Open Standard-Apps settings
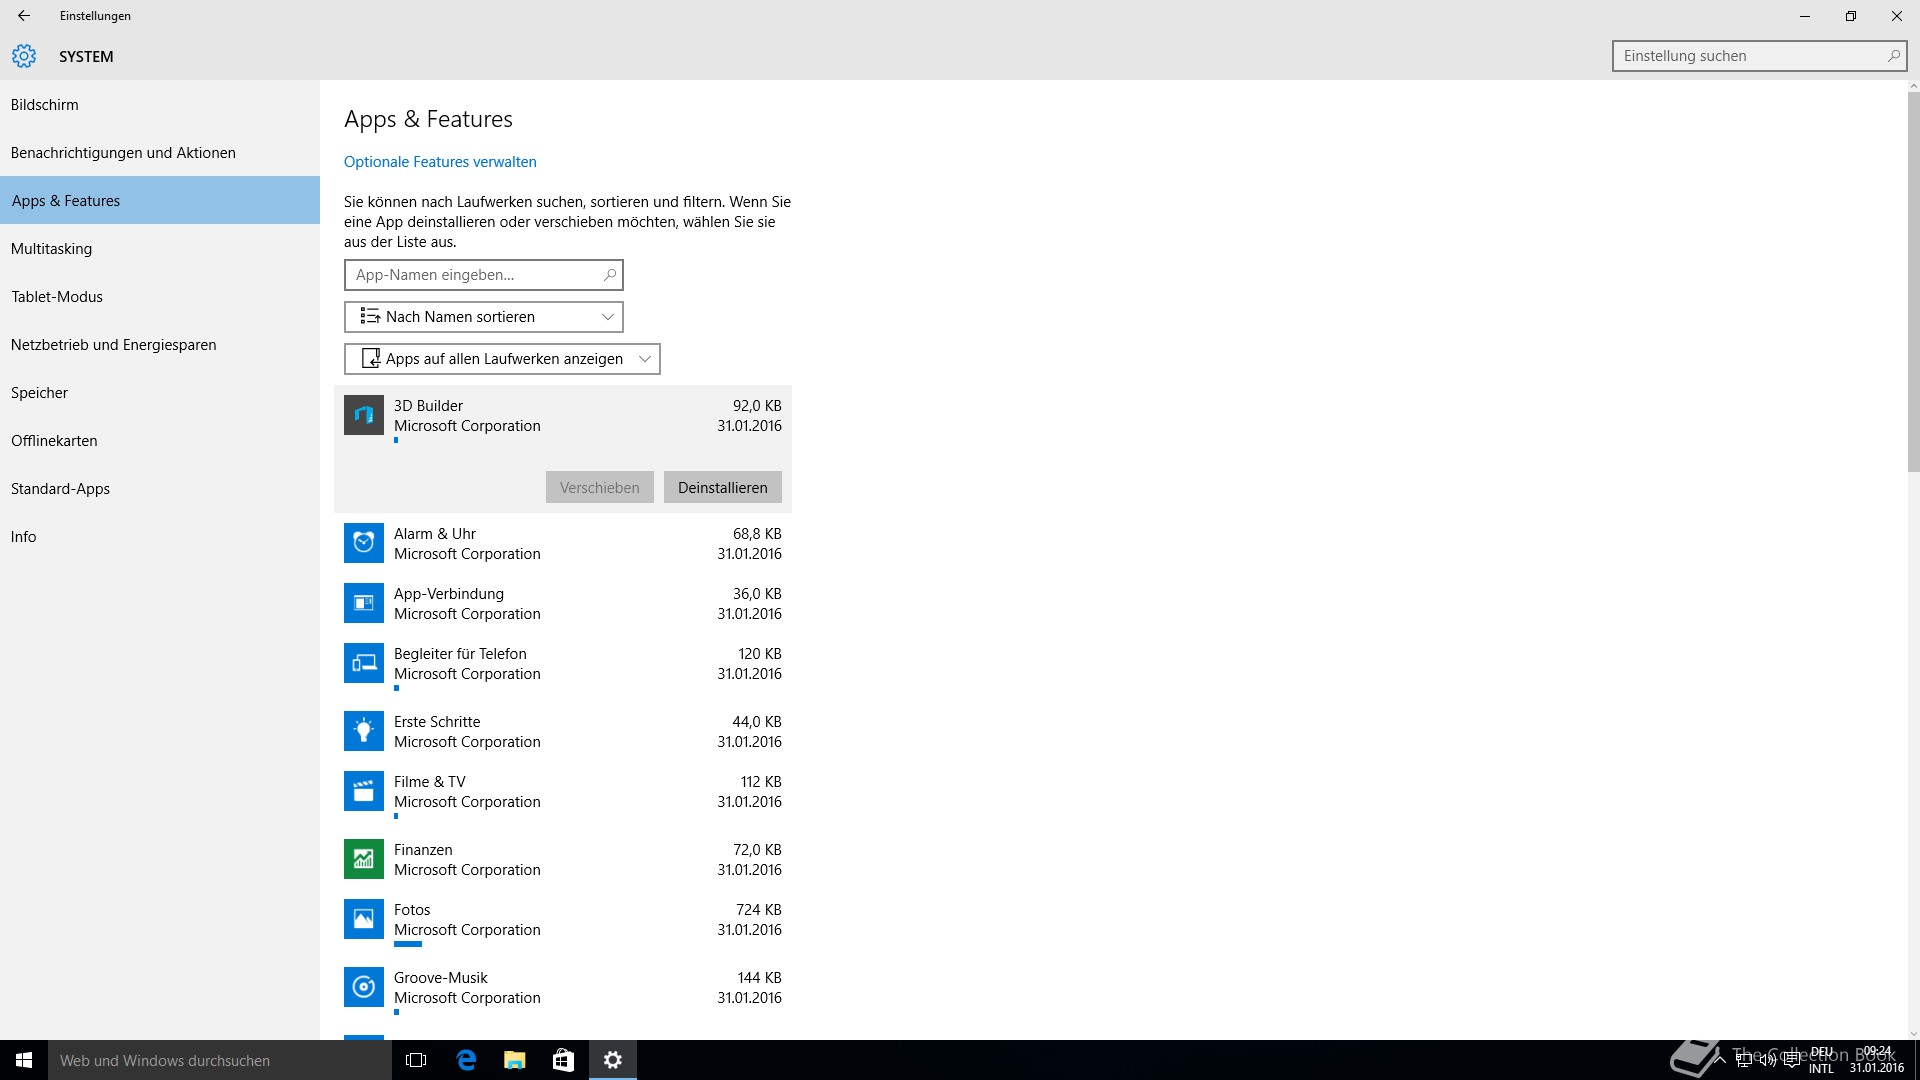 160,488
